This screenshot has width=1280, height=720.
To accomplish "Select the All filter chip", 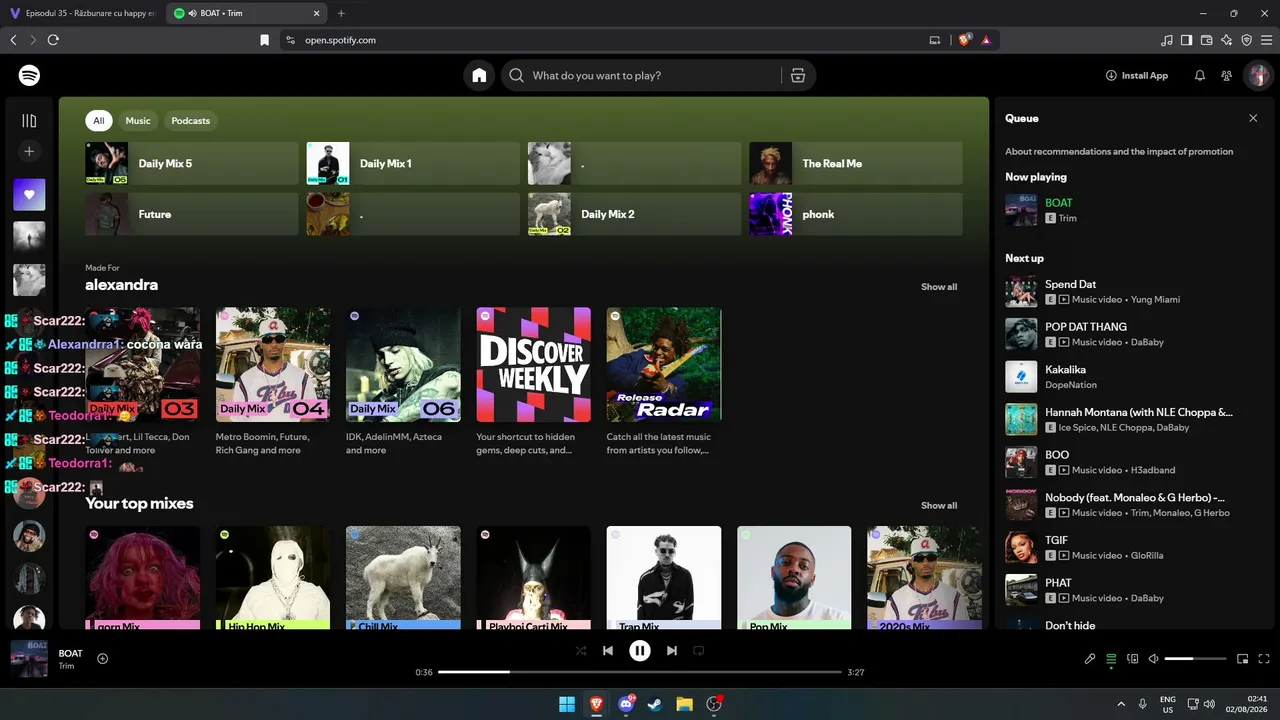I will (99, 121).
